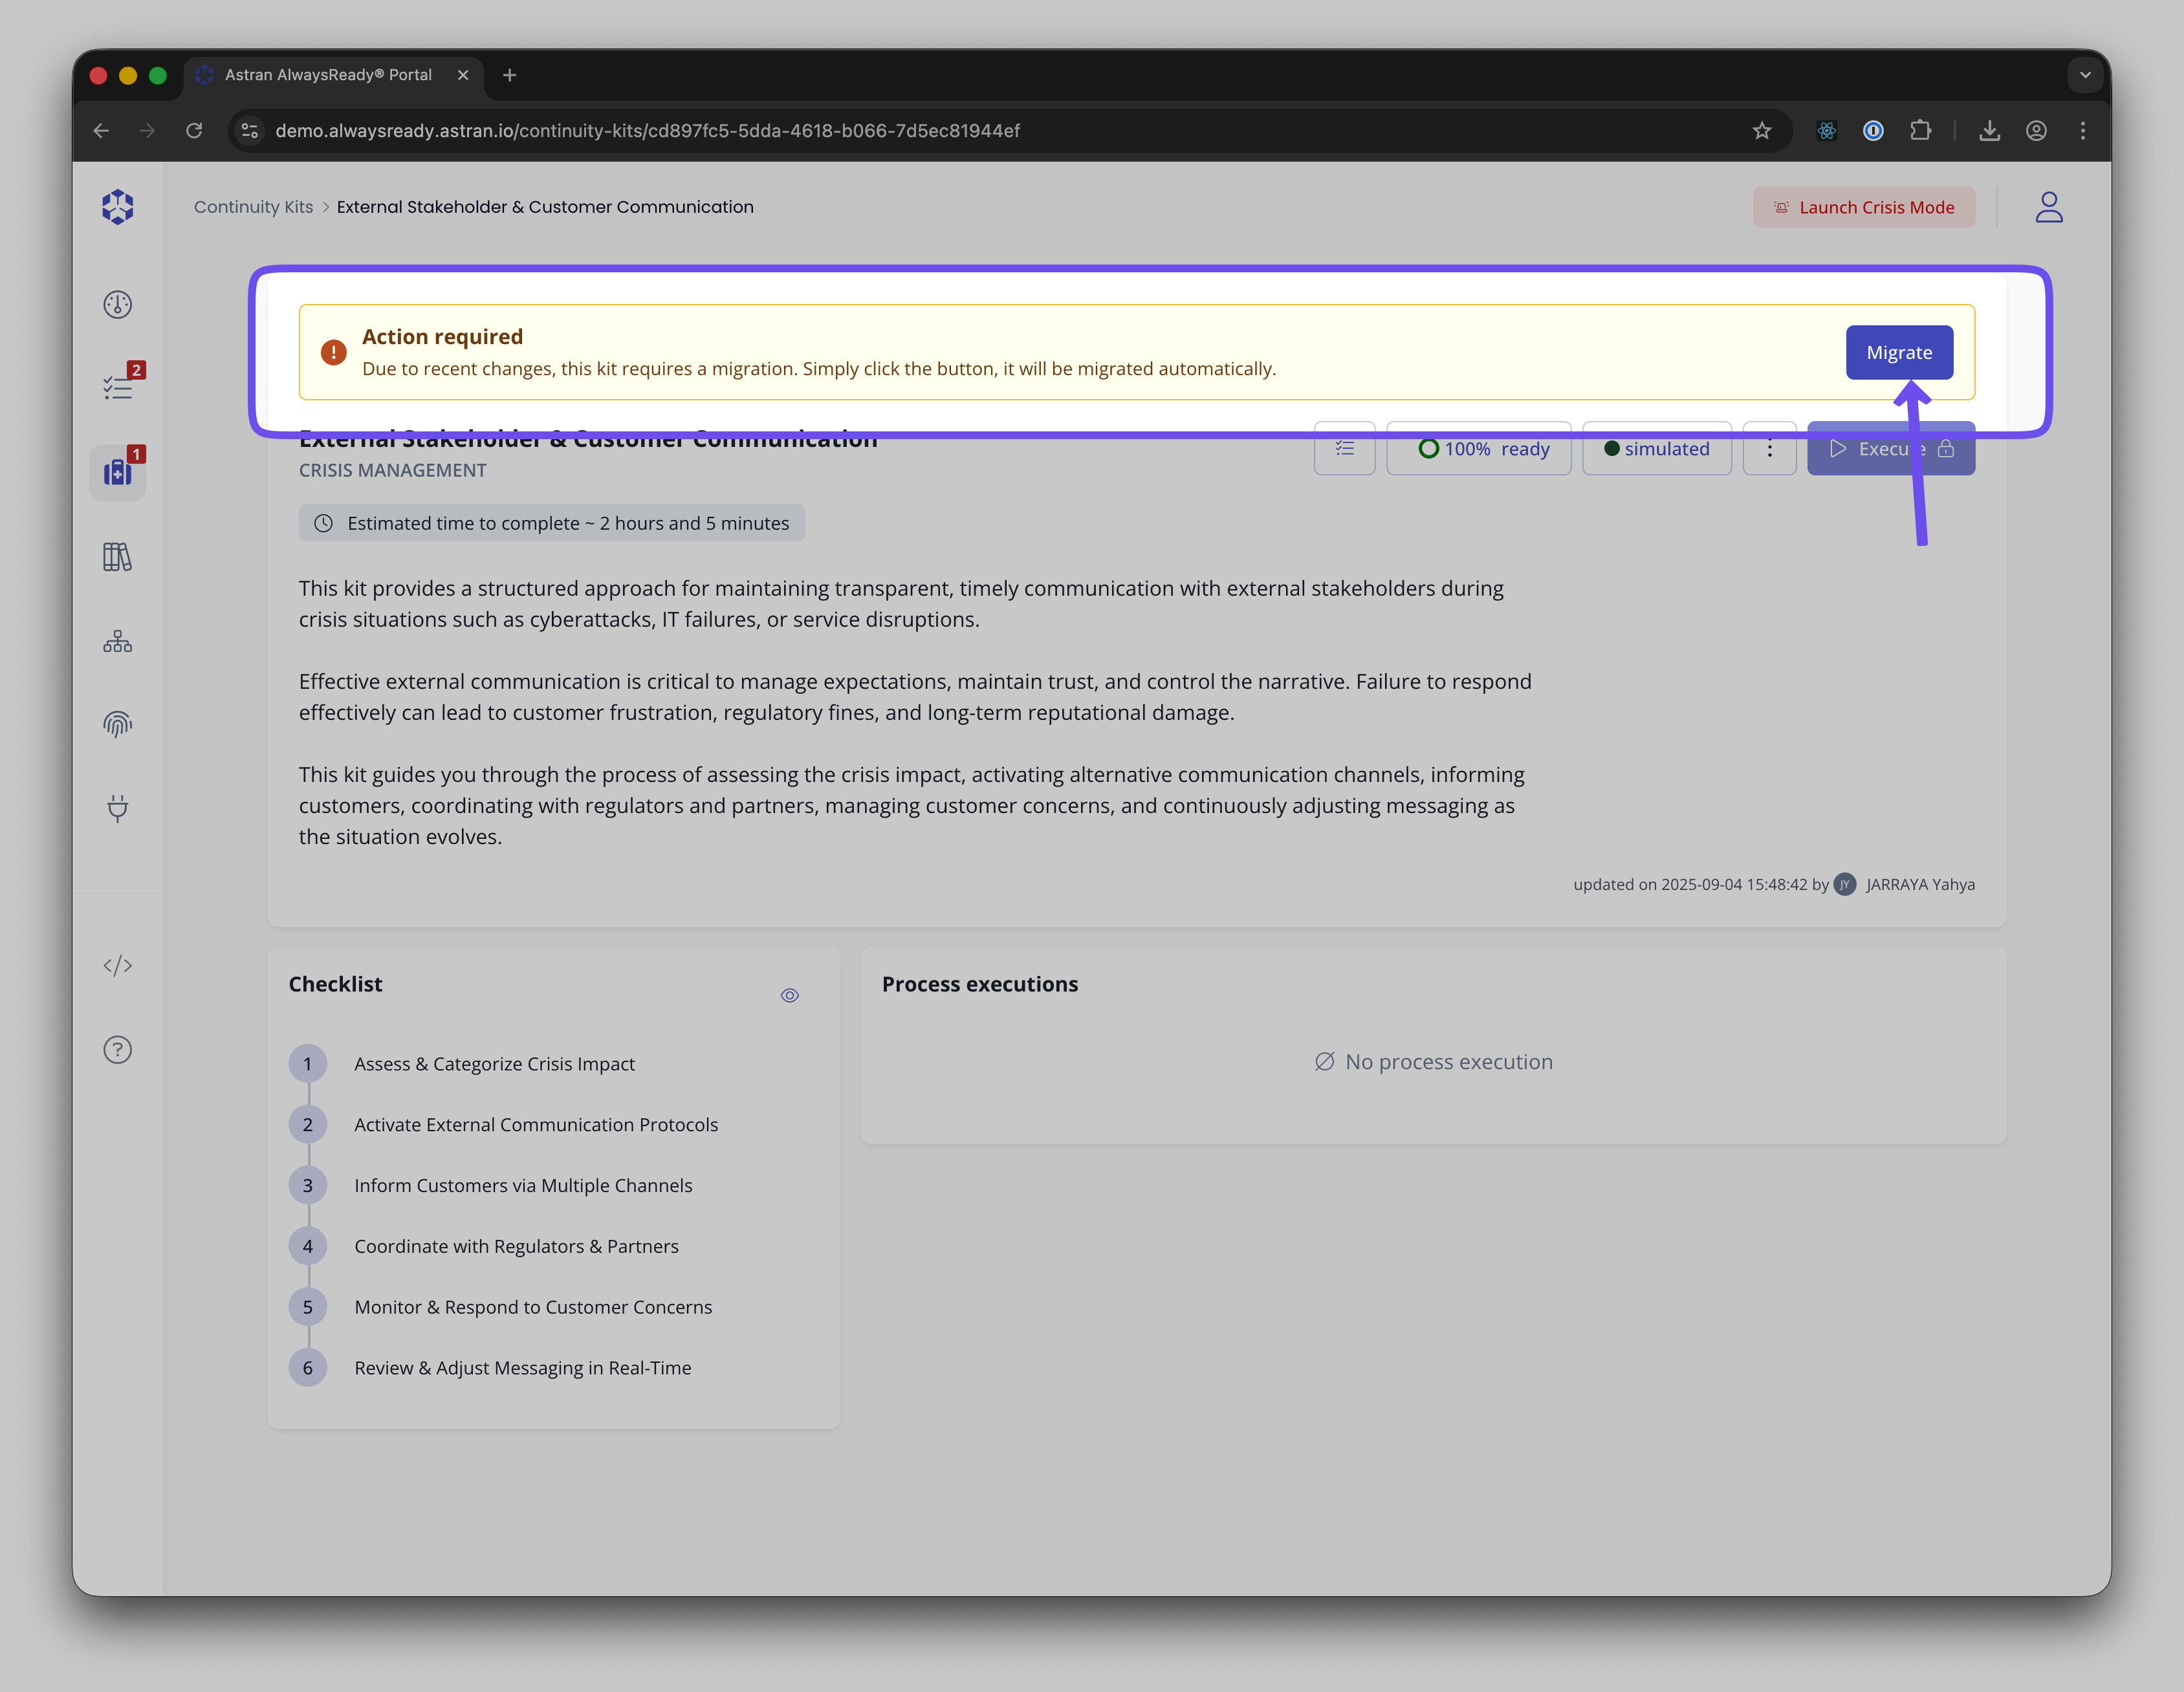Toggle checklist visibility eye icon

coord(789,995)
